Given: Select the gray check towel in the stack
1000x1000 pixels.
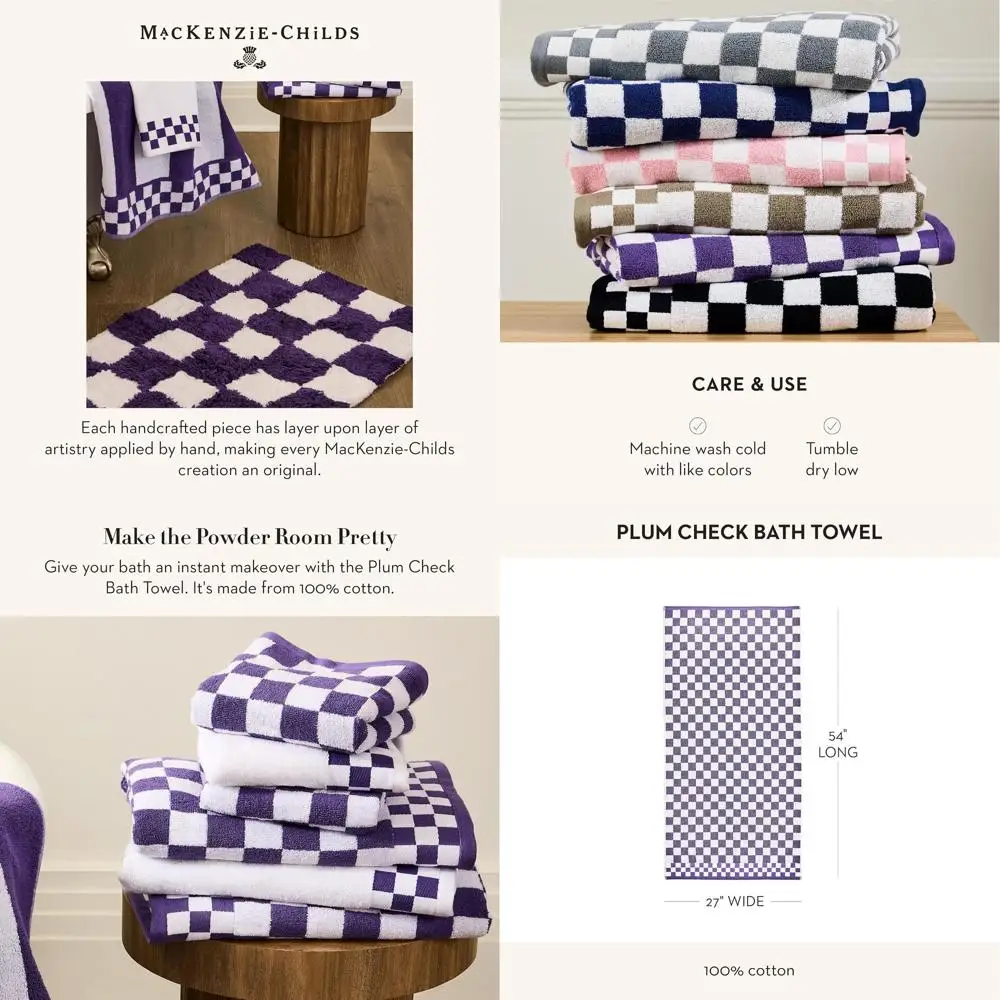Looking at the screenshot, I should click(714, 51).
